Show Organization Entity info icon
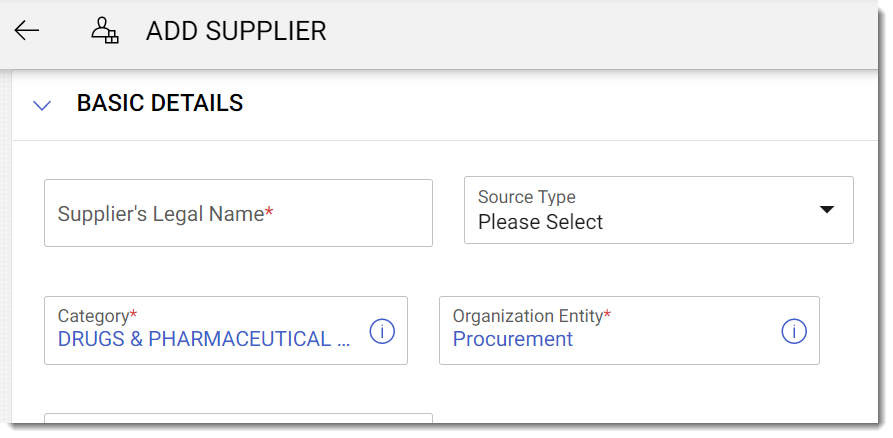This screenshot has width=893, height=438. pos(794,331)
